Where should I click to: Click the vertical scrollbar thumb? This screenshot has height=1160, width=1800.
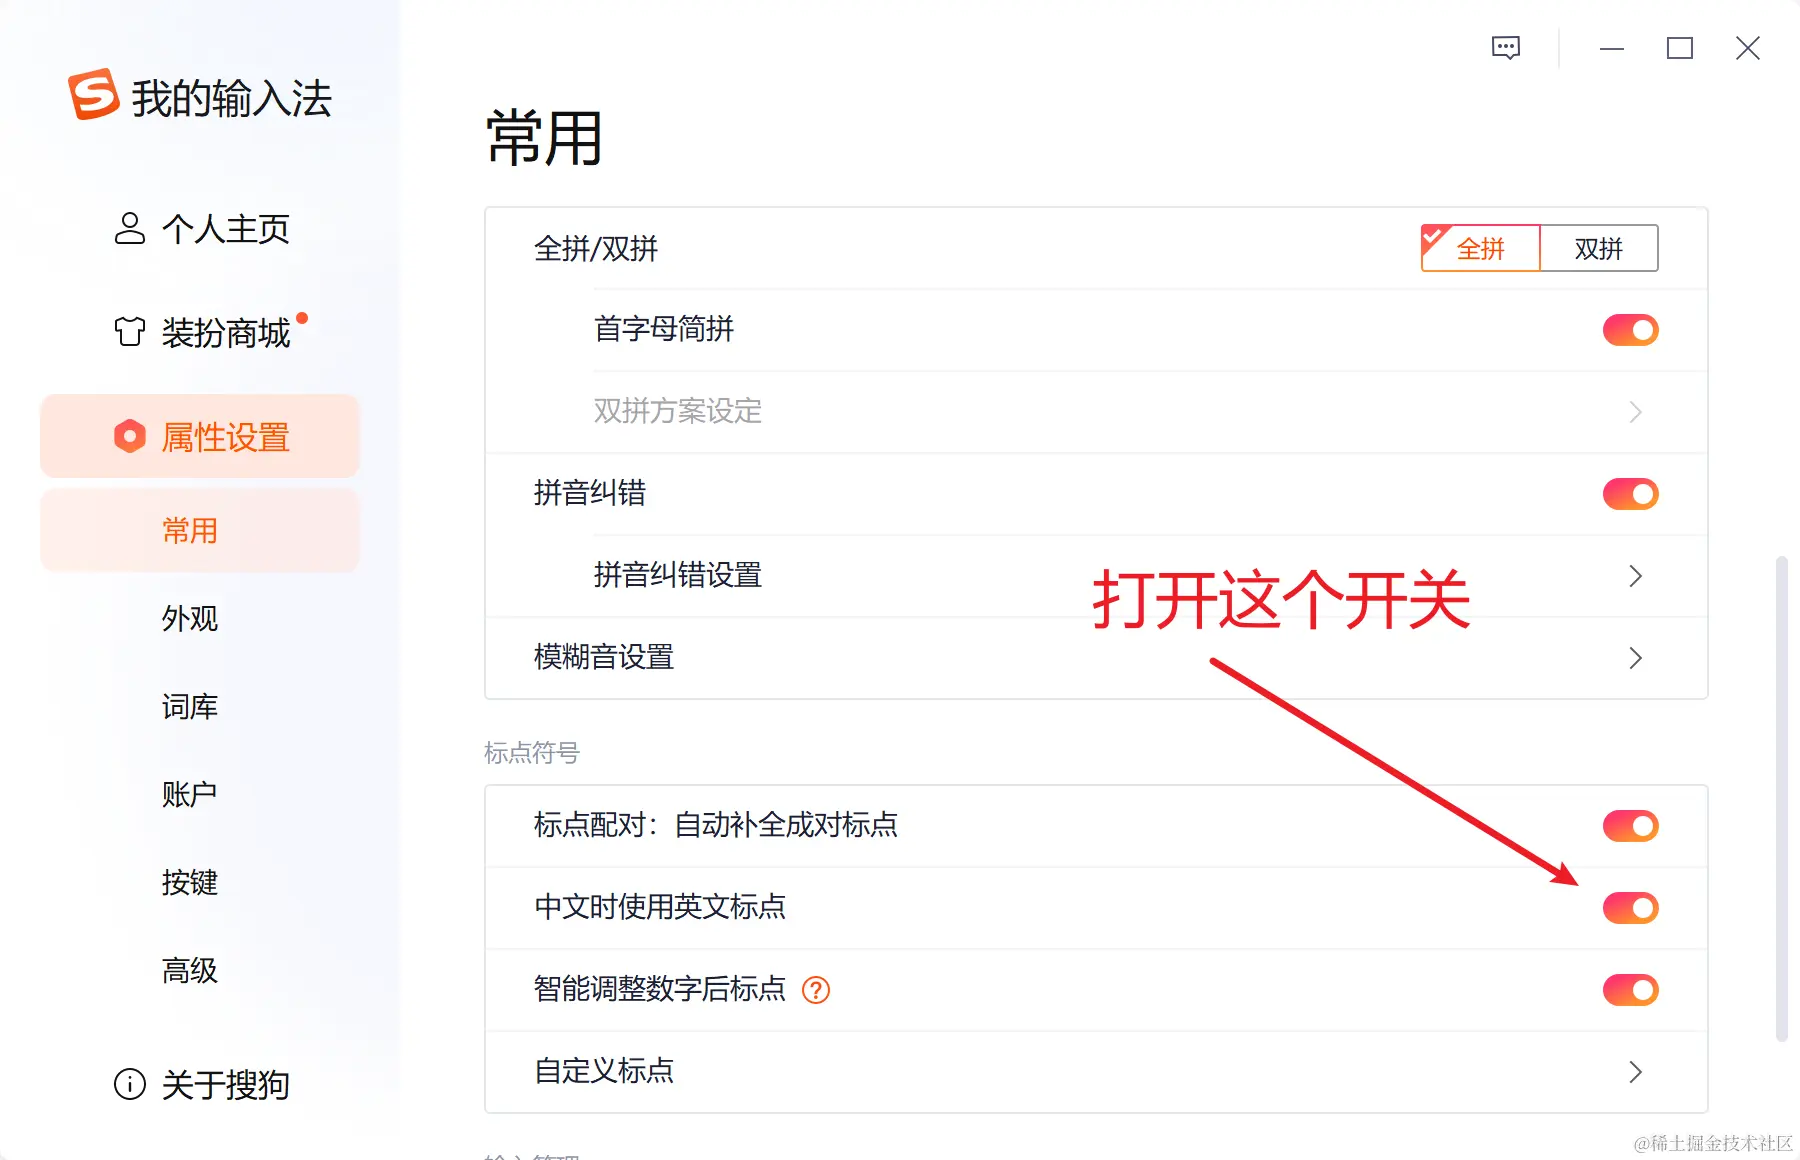coord(1781,799)
